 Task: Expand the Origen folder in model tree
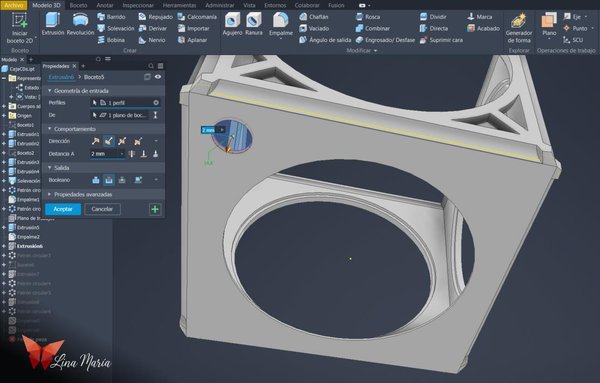(x=3, y=116)
